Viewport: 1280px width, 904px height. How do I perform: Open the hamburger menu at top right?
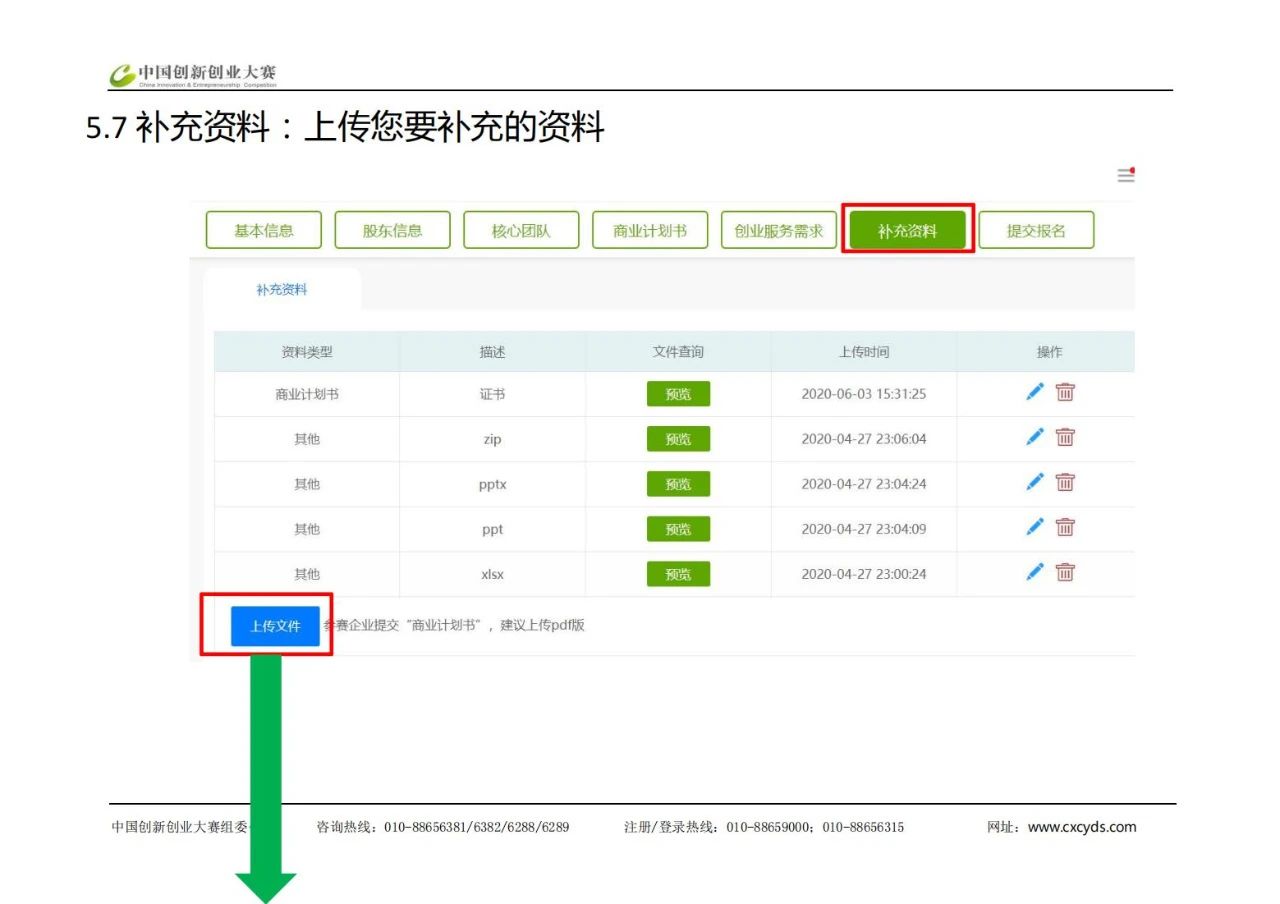[1126, 175]
